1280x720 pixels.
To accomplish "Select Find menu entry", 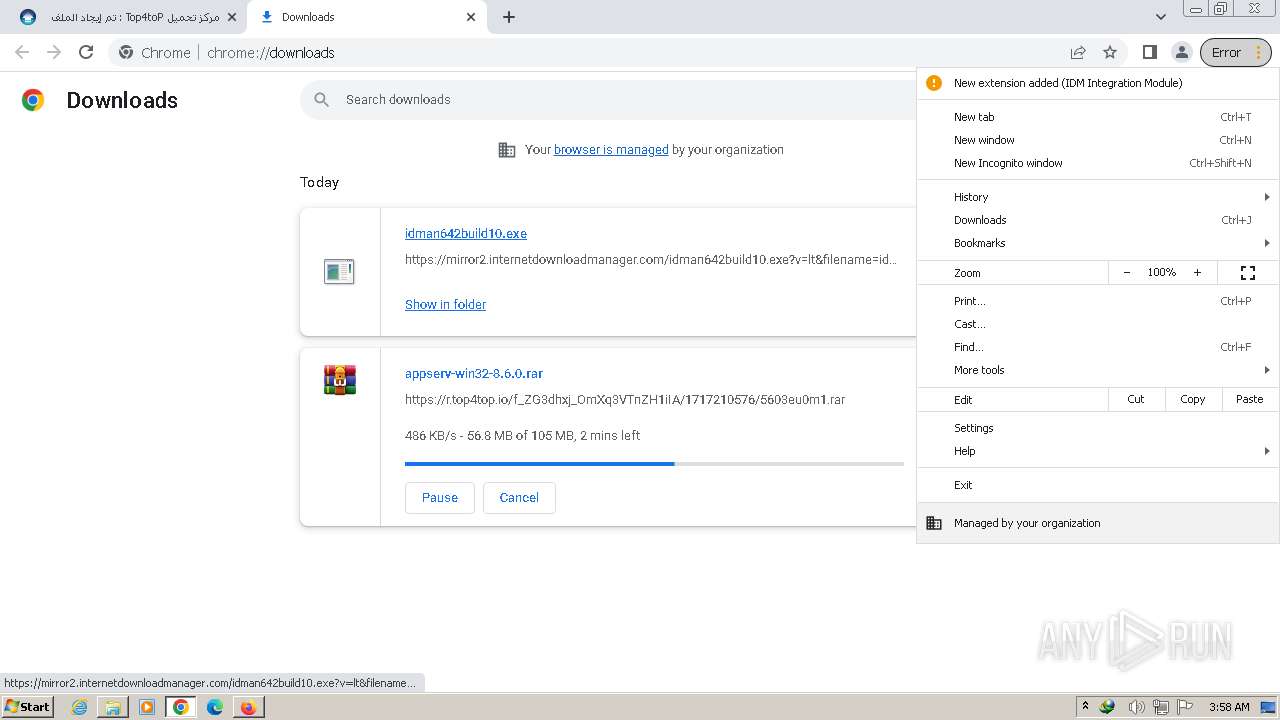I will click(1098, 347).
